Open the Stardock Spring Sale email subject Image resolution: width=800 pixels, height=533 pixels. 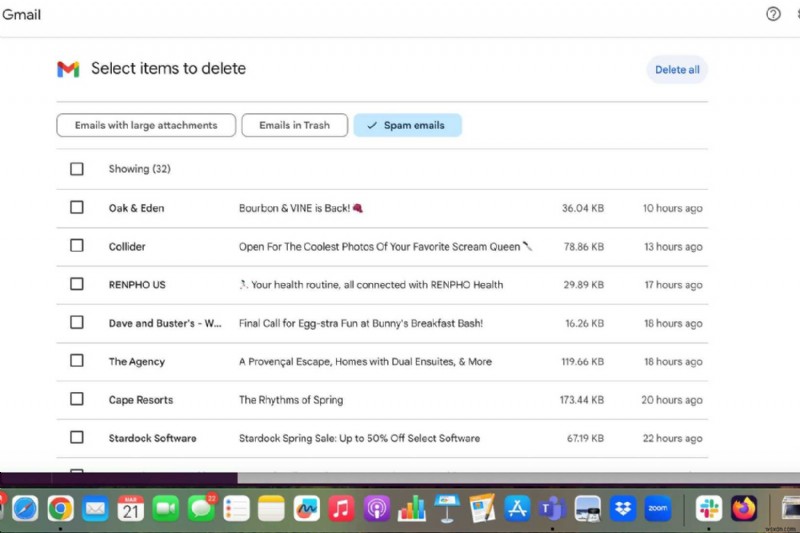(x=359, y=438)
